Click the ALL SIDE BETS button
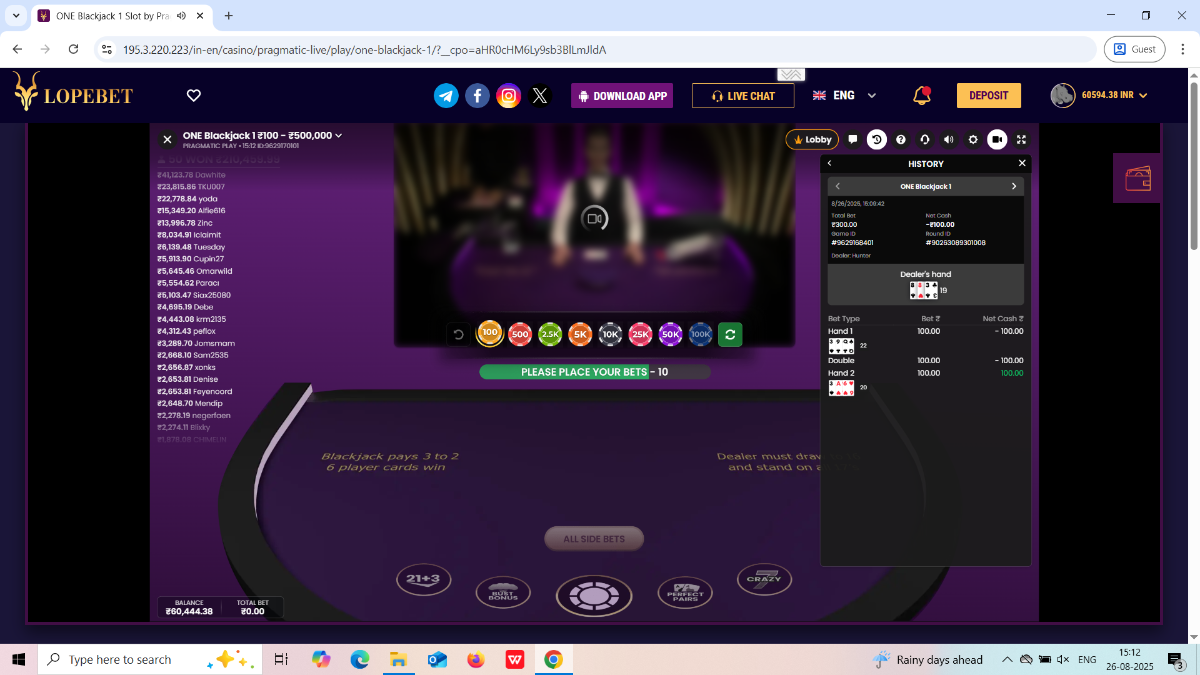The image size is (1200, 675). (x=594, y=539)
